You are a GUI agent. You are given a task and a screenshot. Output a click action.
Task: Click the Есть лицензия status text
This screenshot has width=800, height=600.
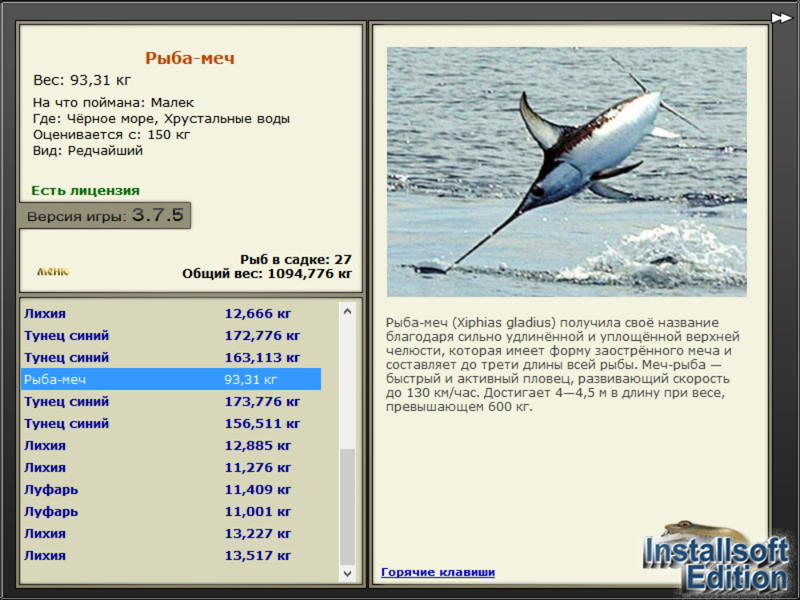pos(85,190)
